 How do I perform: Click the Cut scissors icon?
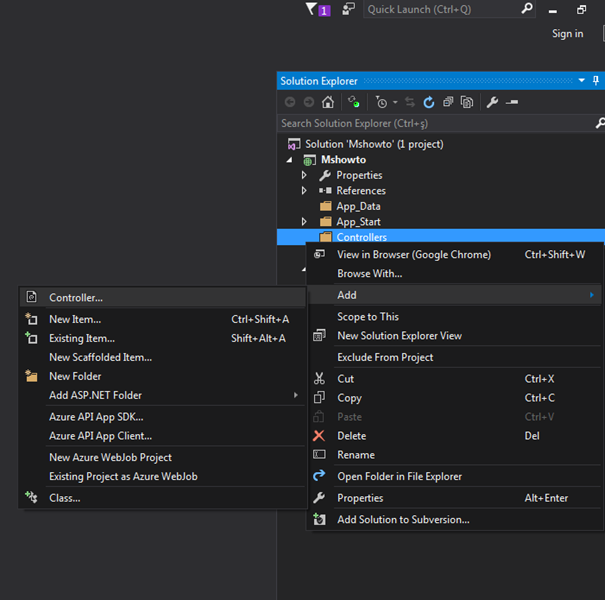click(319, 379)
